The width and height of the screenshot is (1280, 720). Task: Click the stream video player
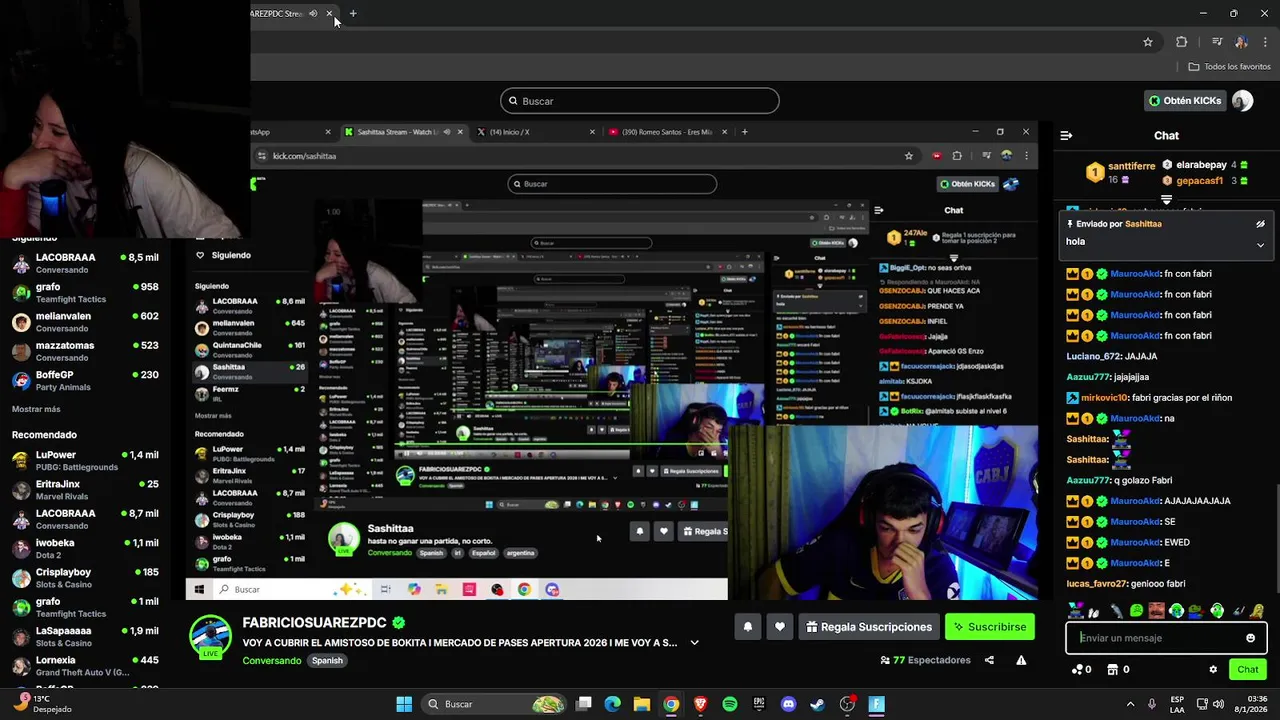(611, 360)
